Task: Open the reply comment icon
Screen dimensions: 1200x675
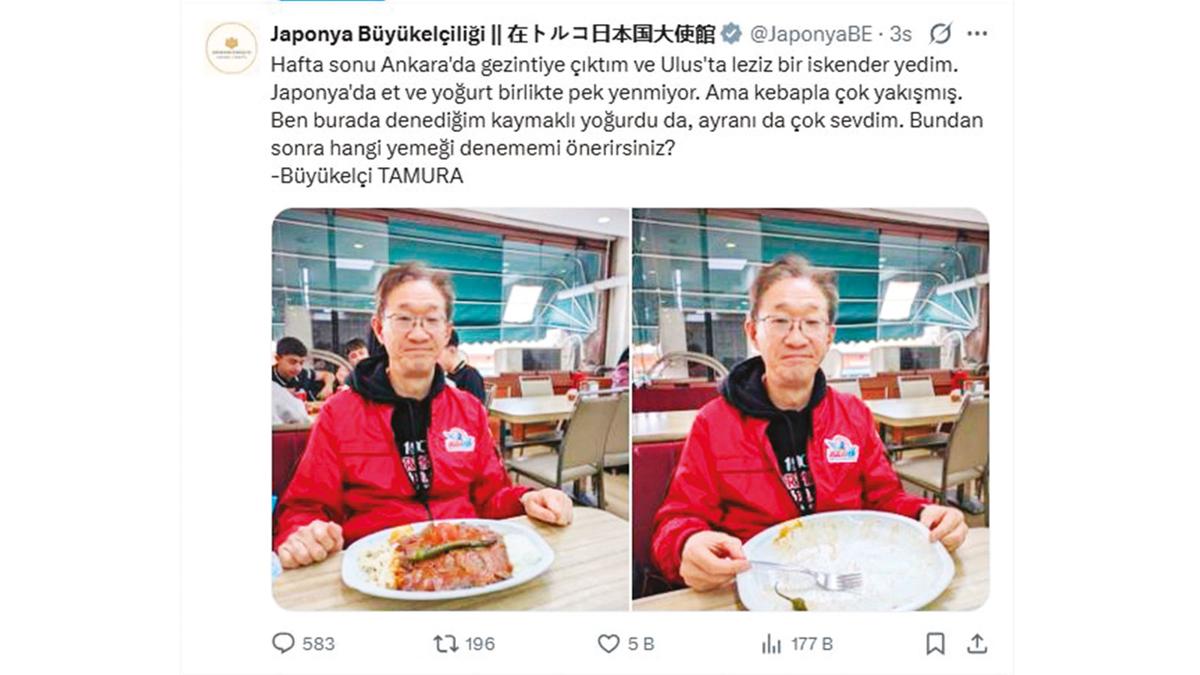Action: click(283, 643)
